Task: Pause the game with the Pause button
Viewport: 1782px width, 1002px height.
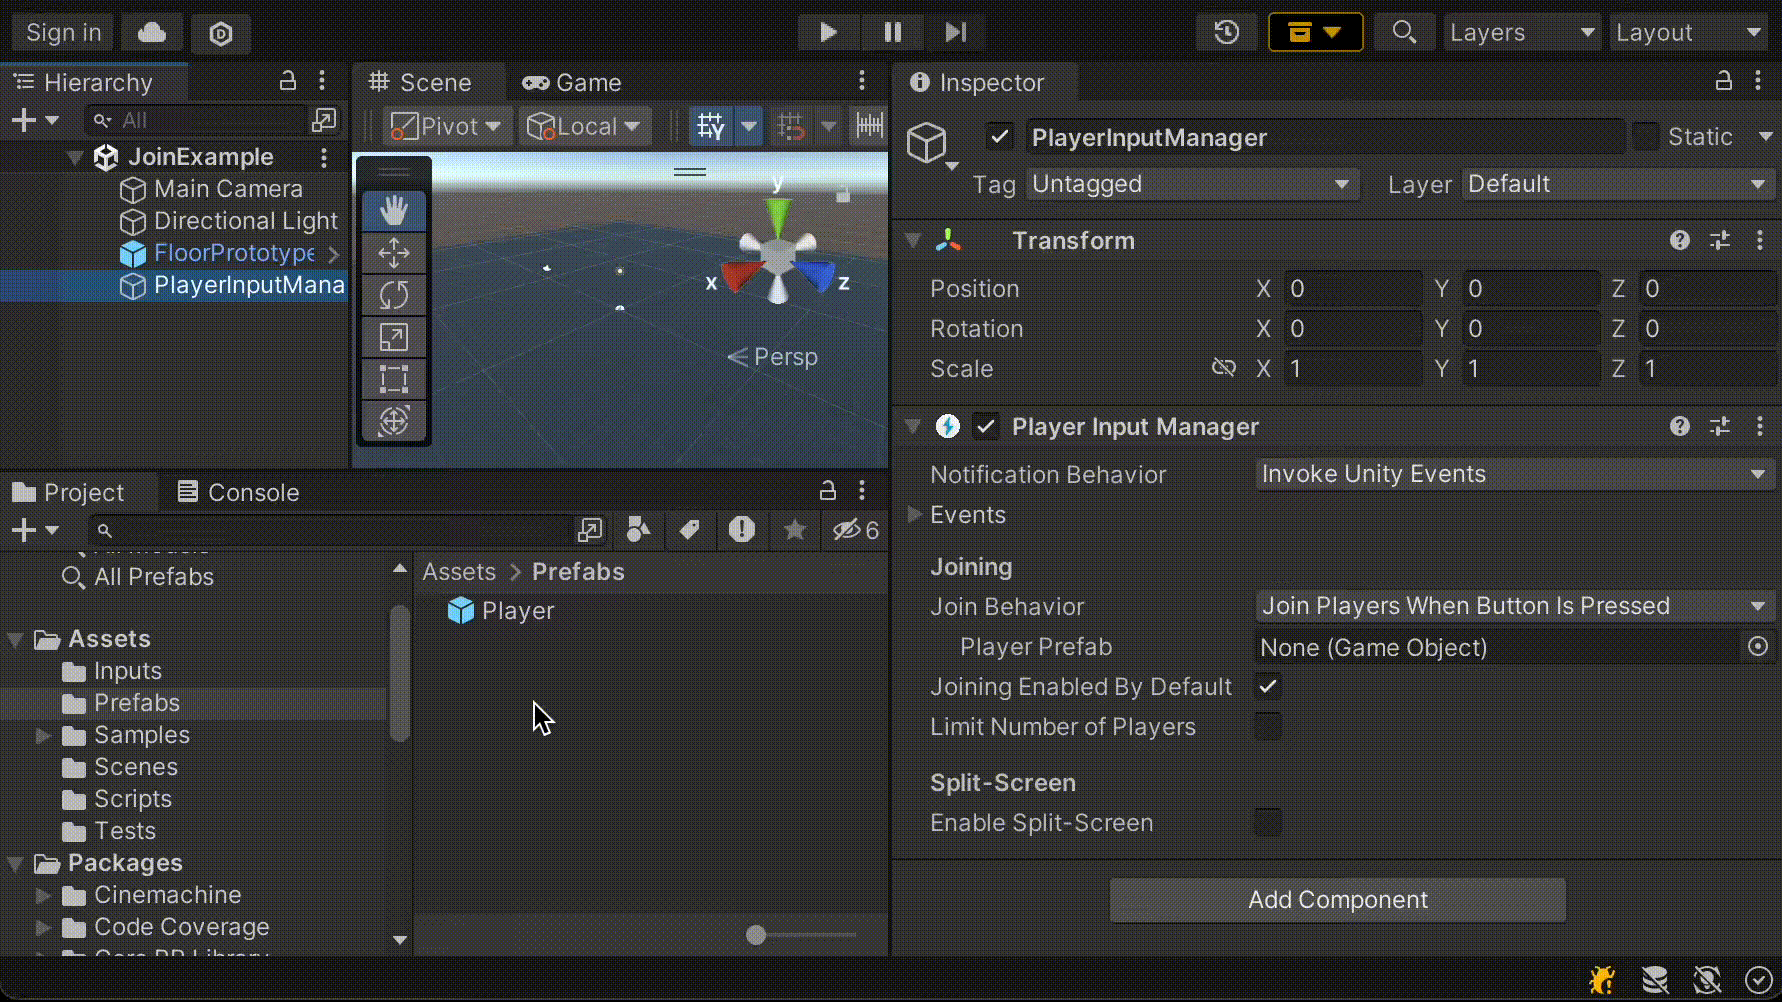Action: [892, 32]
